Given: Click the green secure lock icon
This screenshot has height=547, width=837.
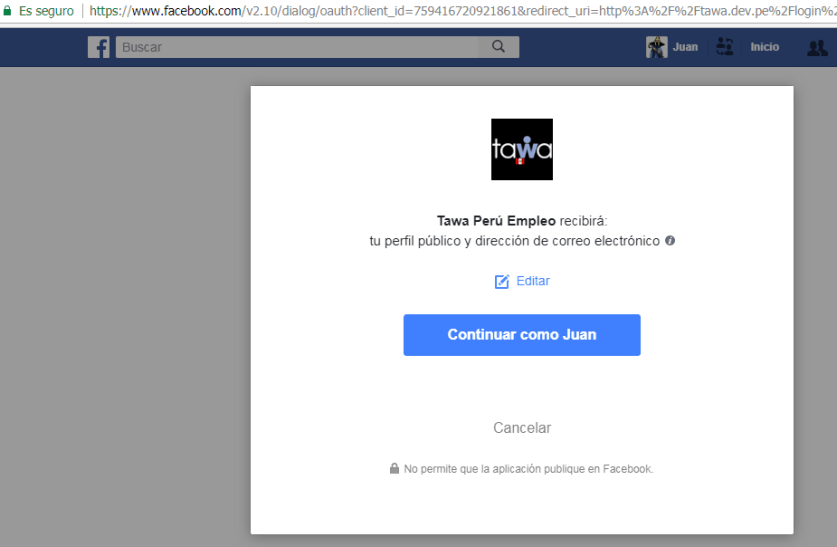Looking at the screenshot, I should [7, 10].
